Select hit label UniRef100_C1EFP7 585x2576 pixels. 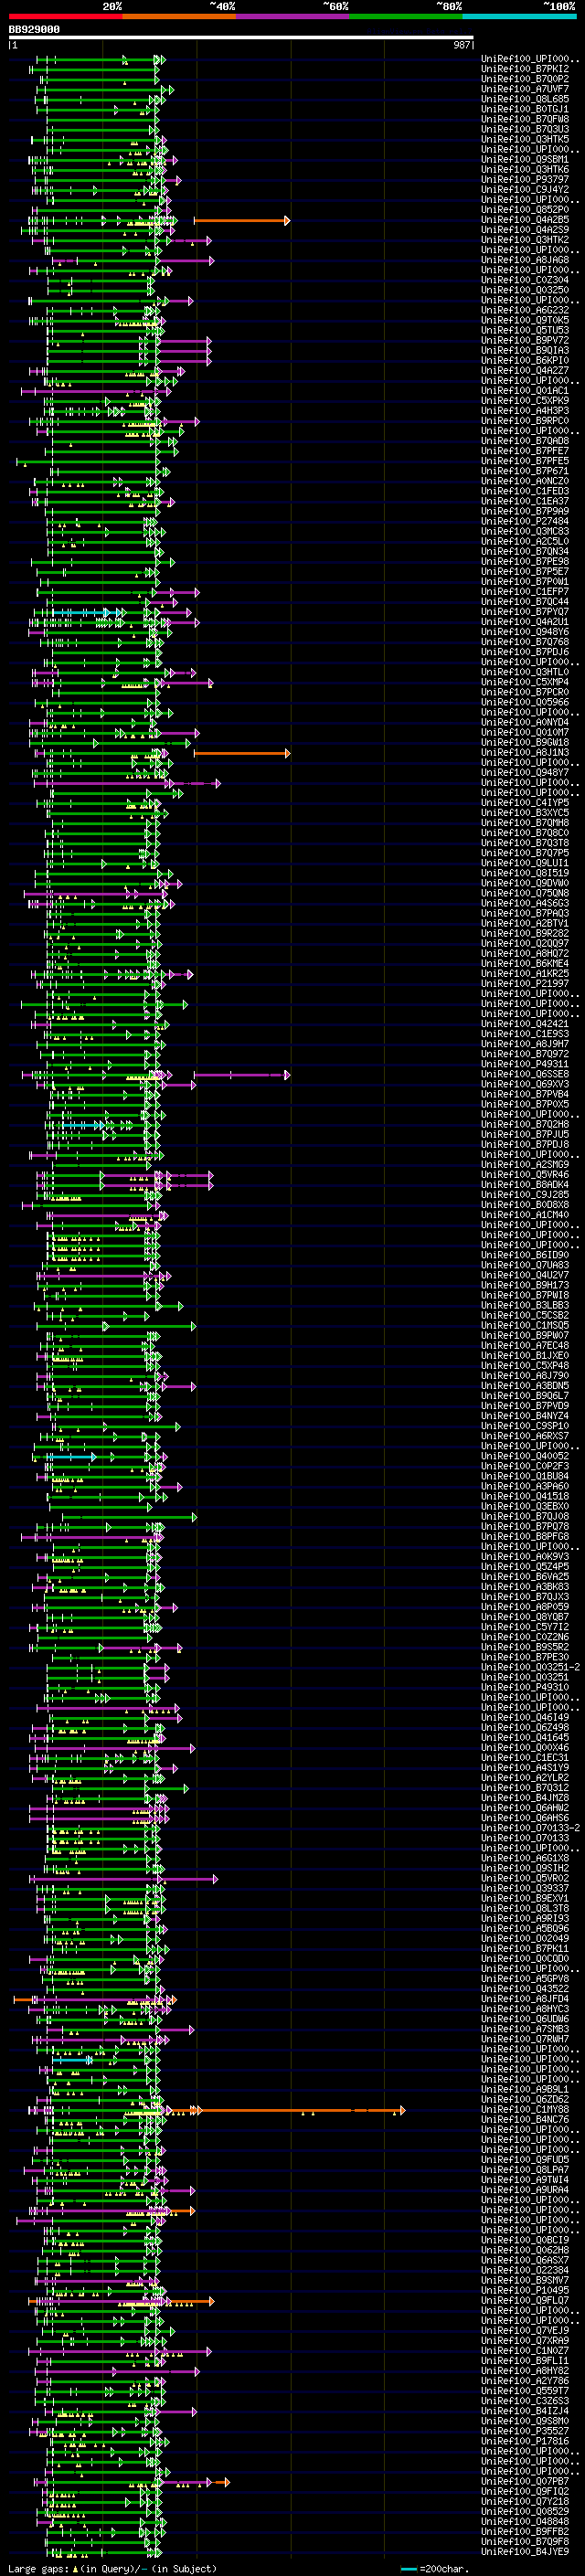[x=525, y=592]
